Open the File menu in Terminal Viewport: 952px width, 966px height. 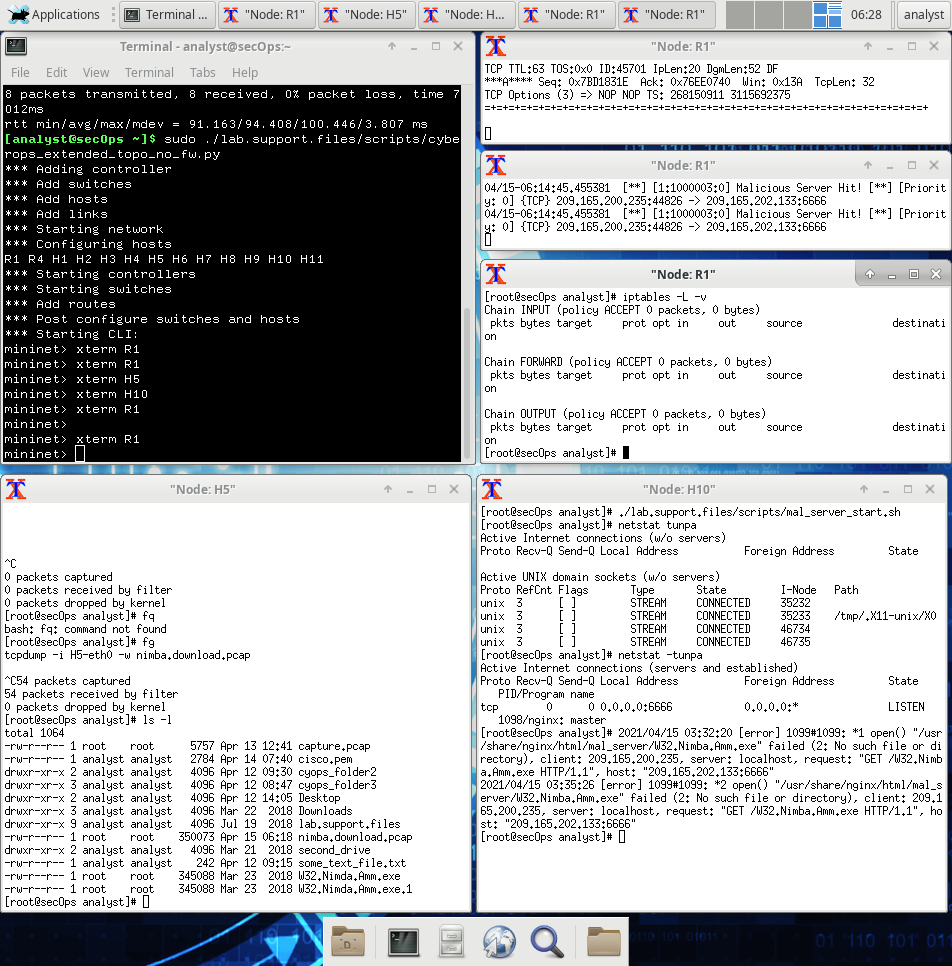click(20, 72)
